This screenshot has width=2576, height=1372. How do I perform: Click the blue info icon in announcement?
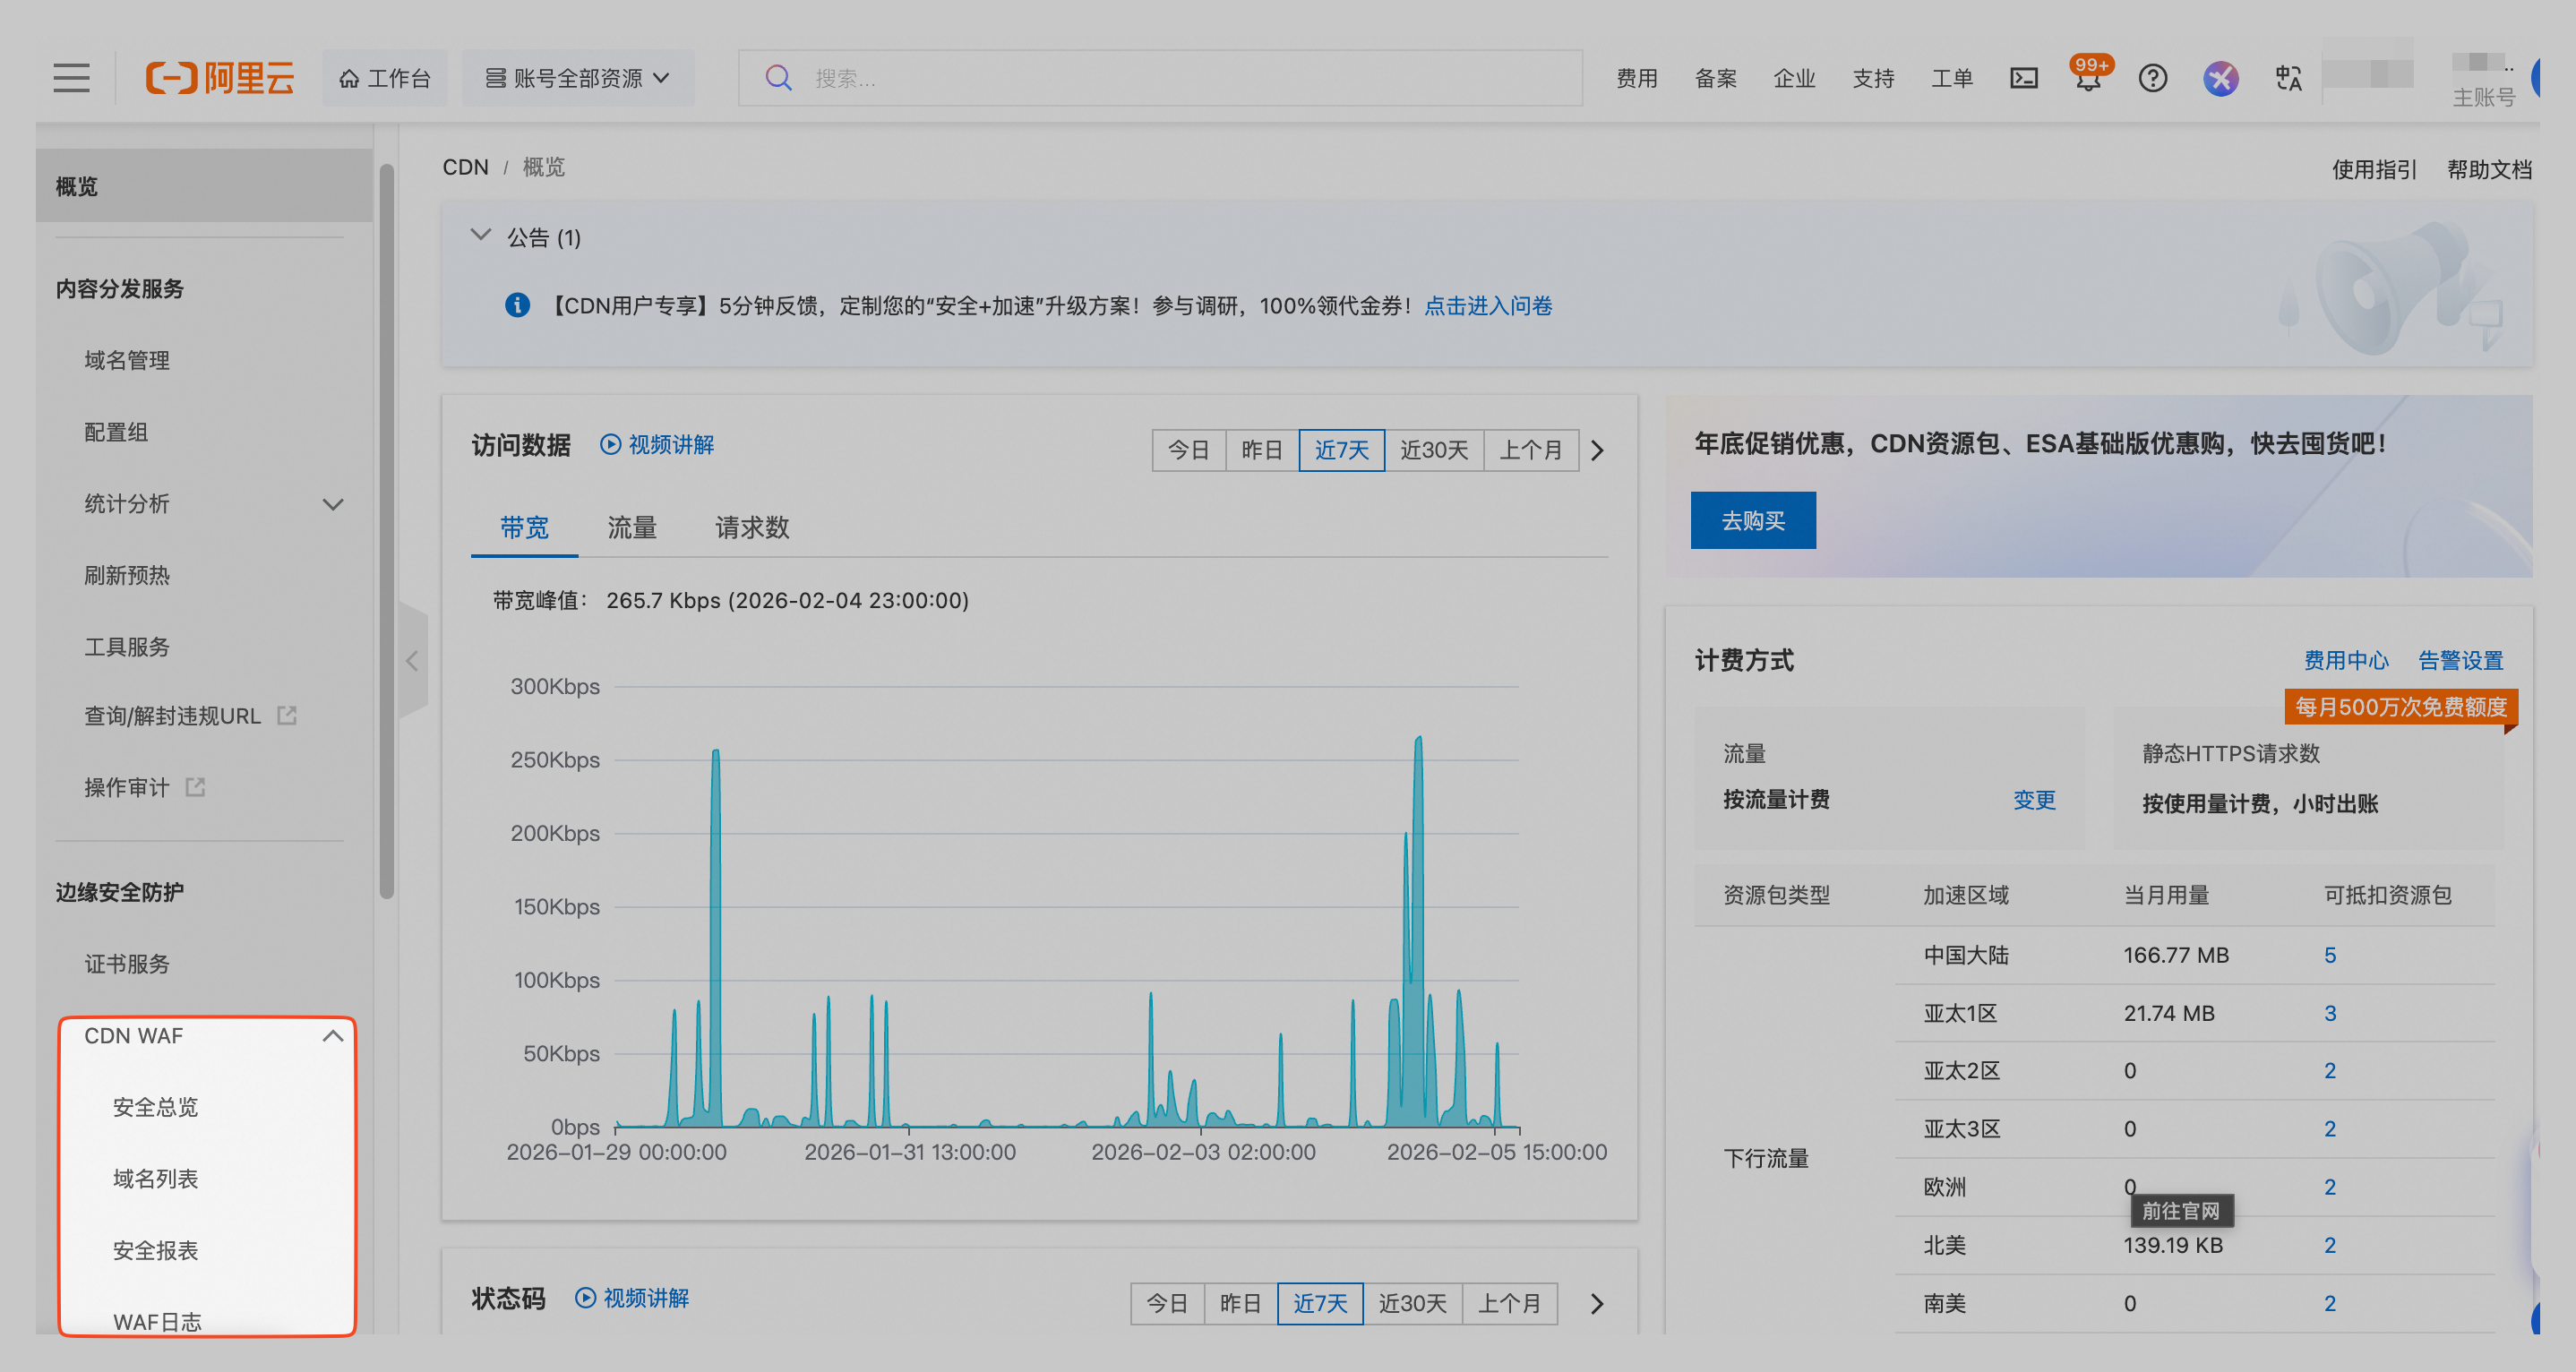pyautogui.click(x=517, y=305)
